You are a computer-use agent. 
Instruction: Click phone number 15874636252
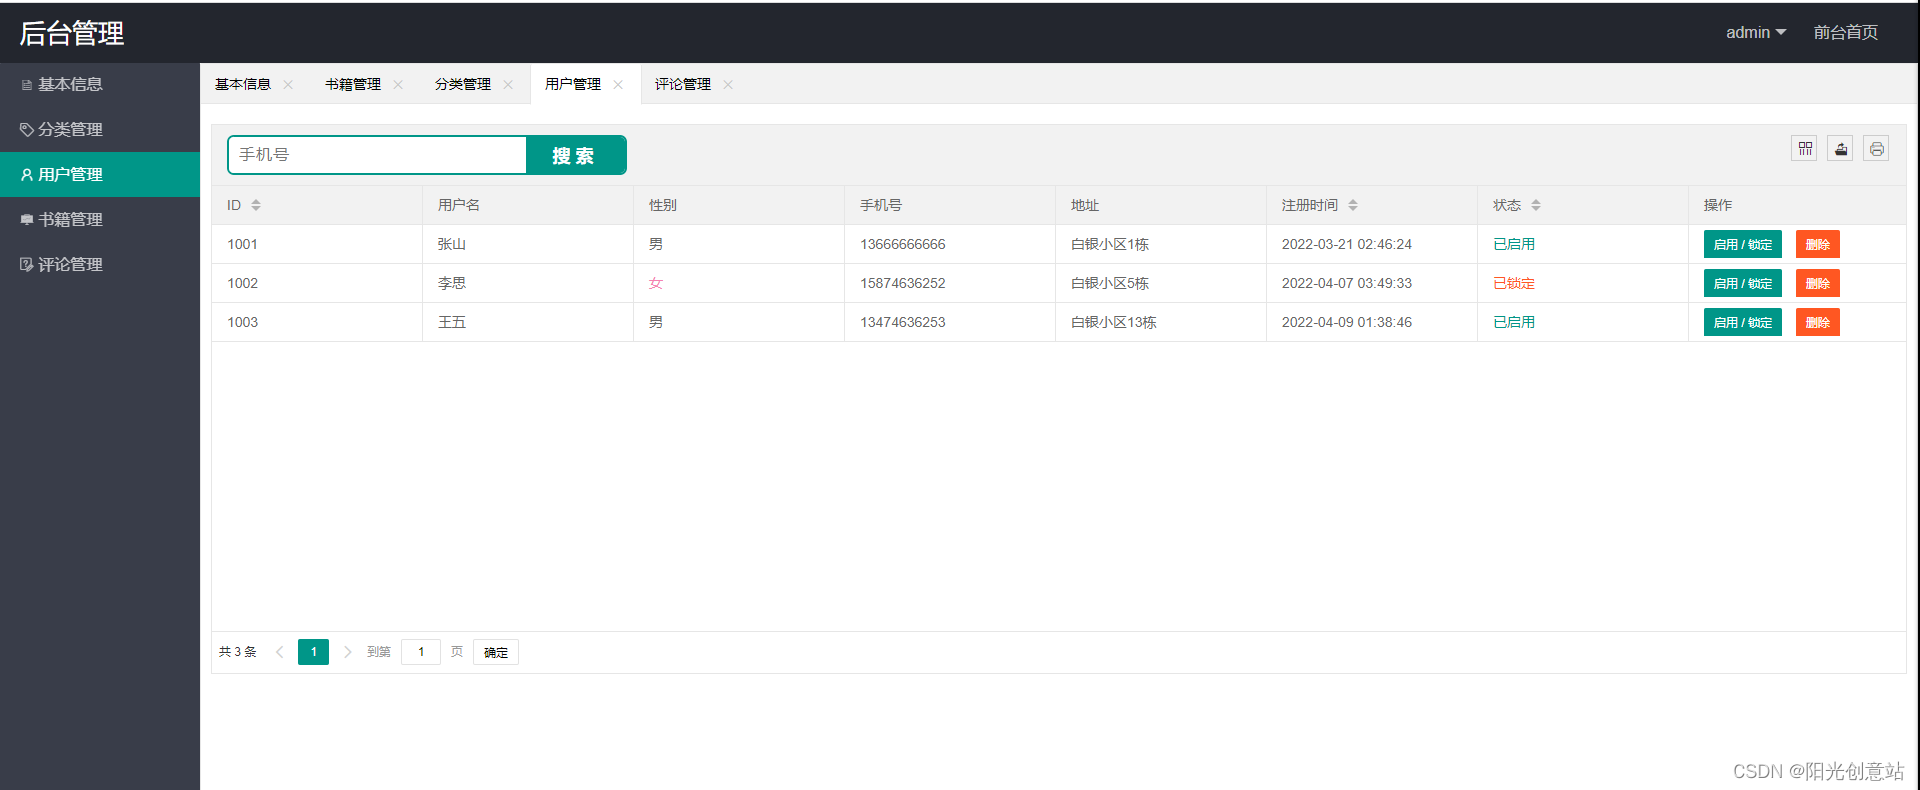902,283
